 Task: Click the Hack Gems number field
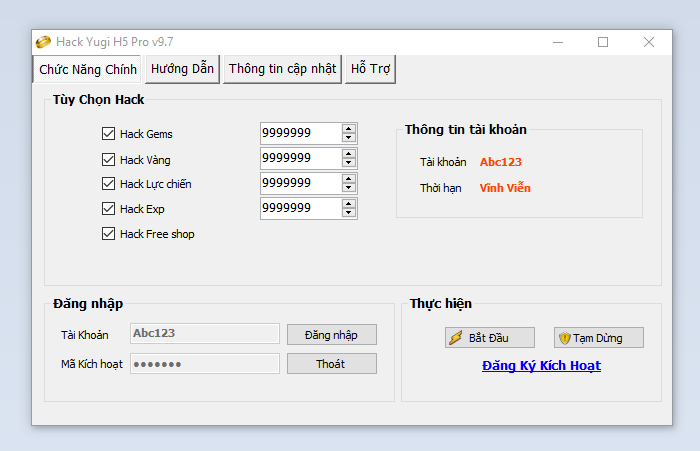[x=299, y=134]
